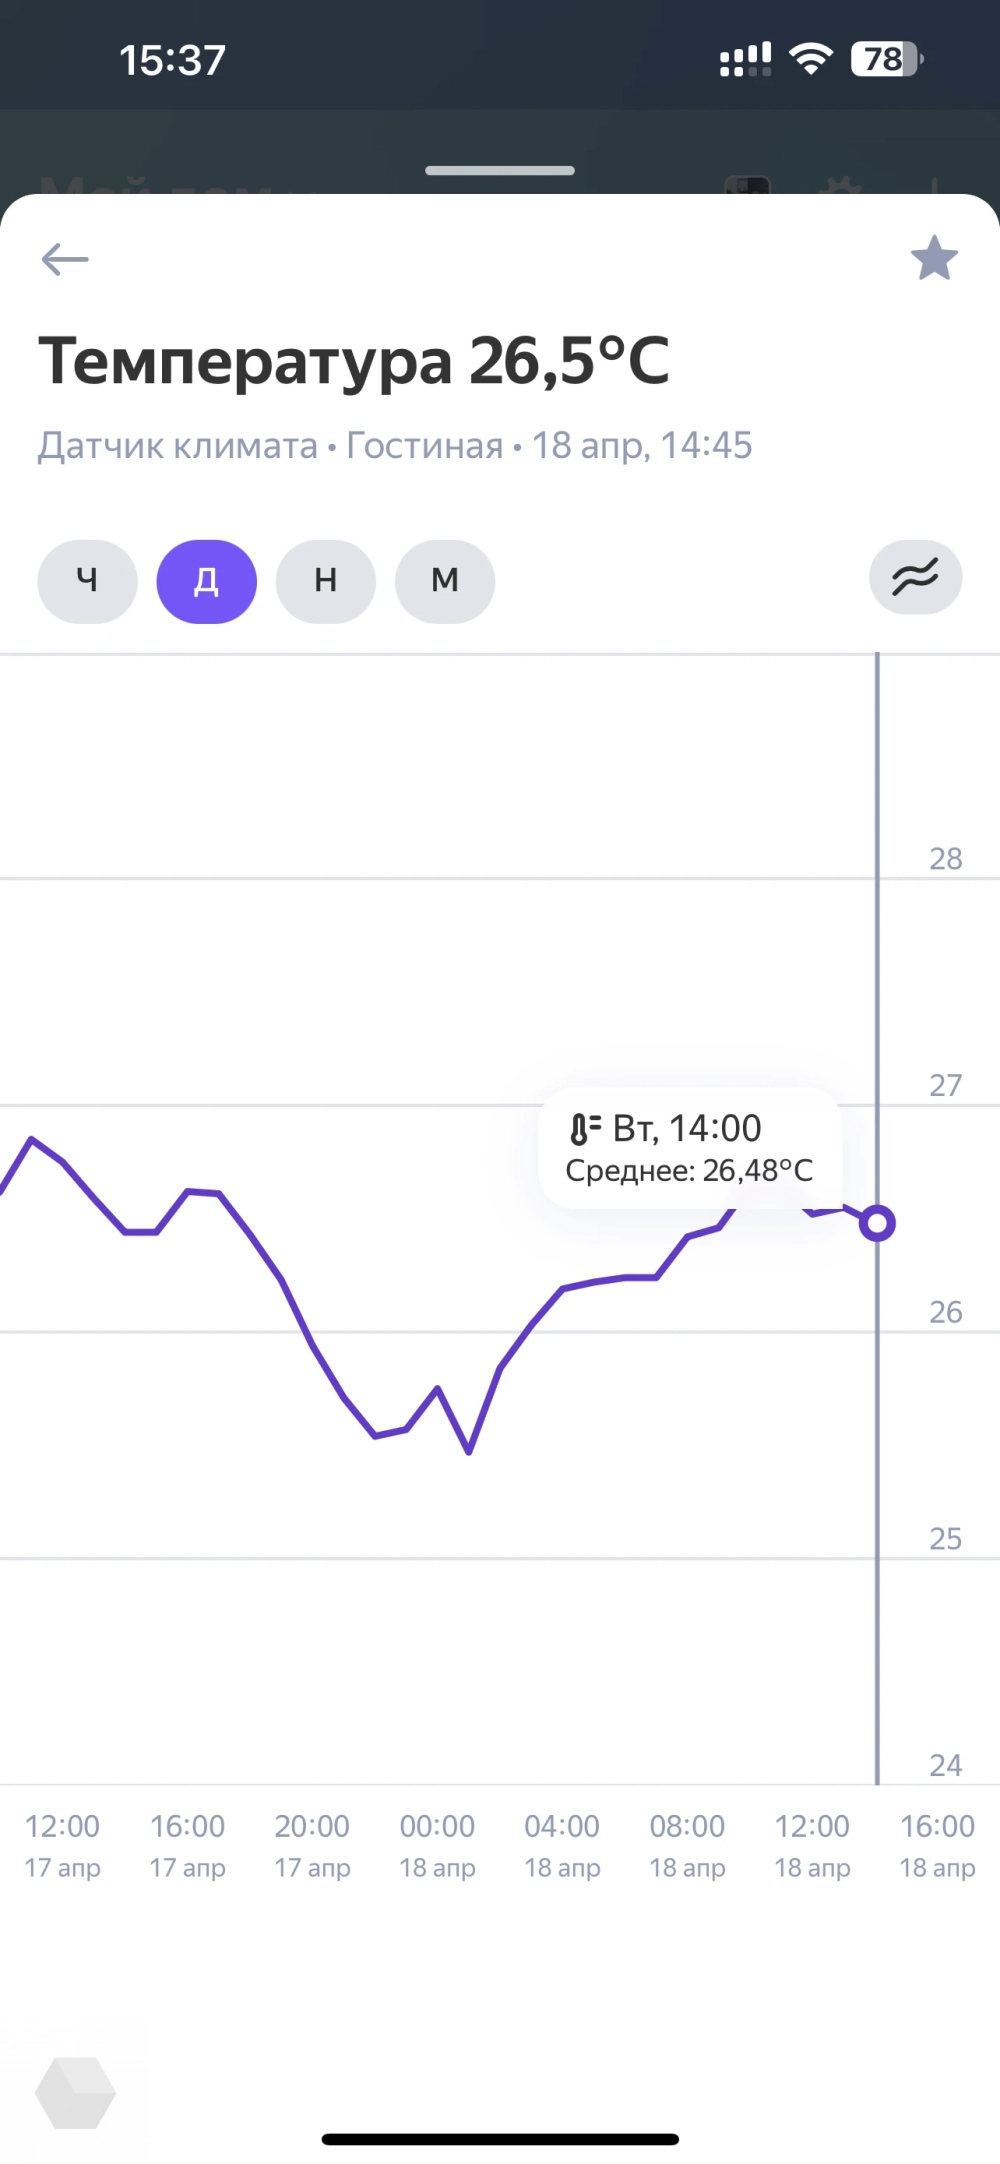Tap the temperature heading 26,5°C
The image size is (1000, 2164).
pos(354,360)
